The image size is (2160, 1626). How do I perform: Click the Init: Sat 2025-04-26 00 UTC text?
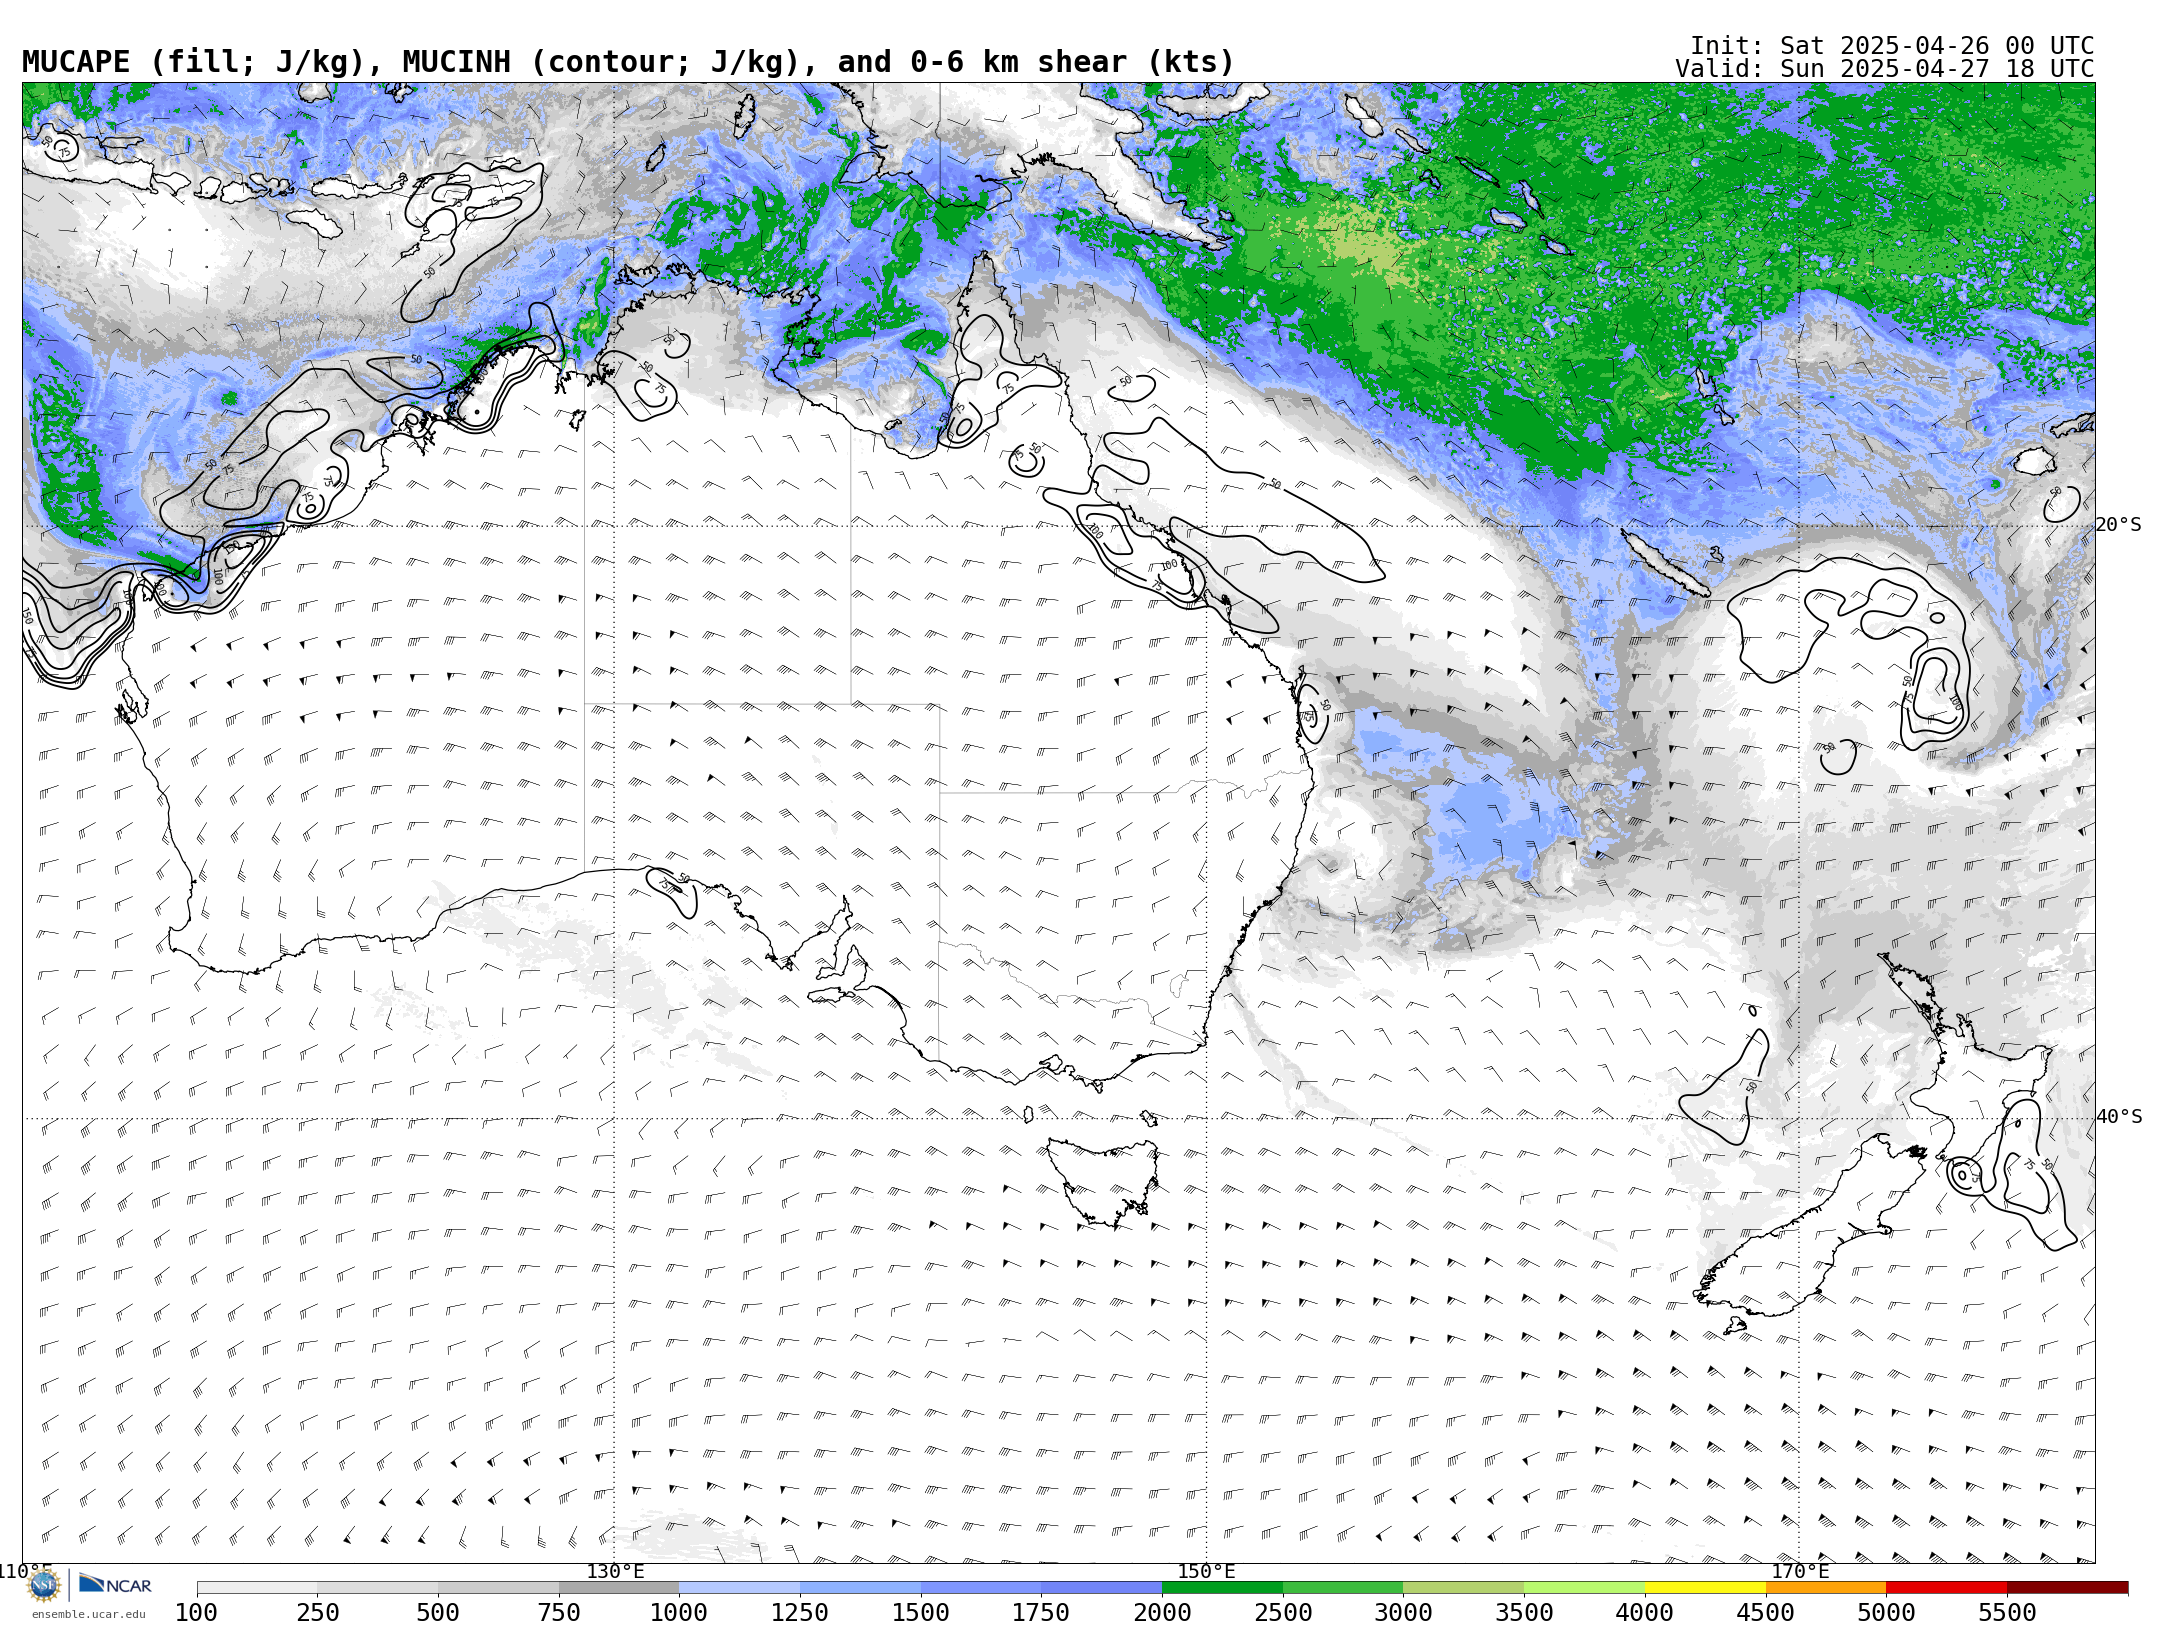[x=1892, y=46]
